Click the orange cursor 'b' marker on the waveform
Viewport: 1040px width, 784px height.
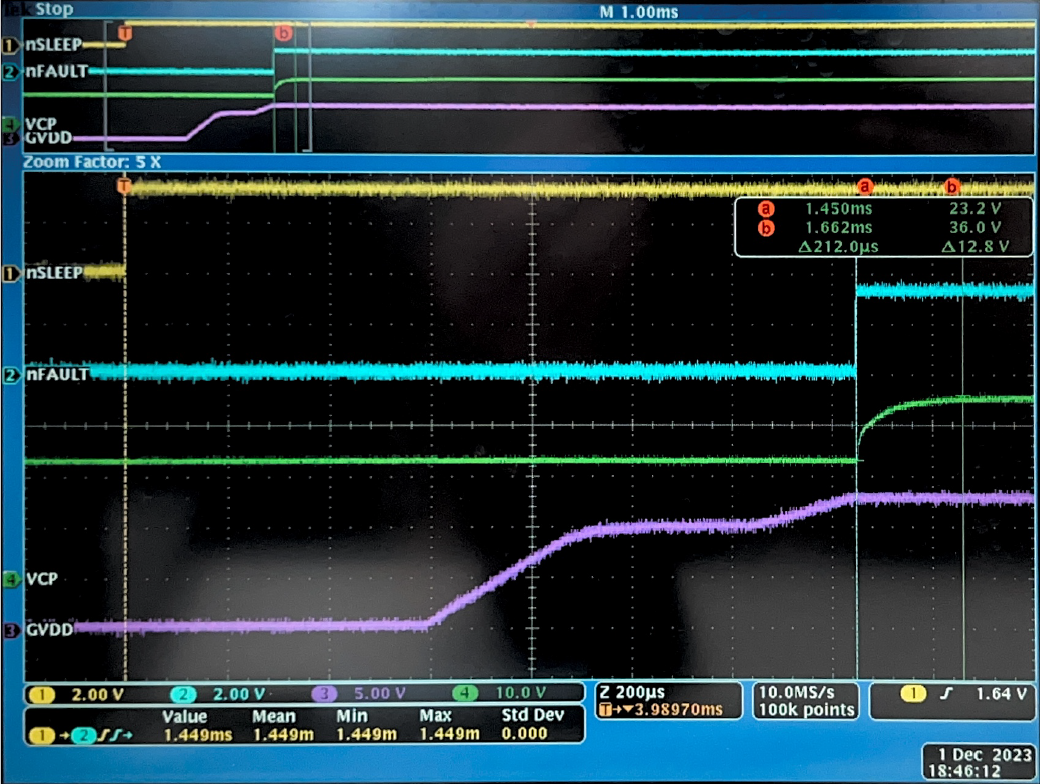[951, 186]
